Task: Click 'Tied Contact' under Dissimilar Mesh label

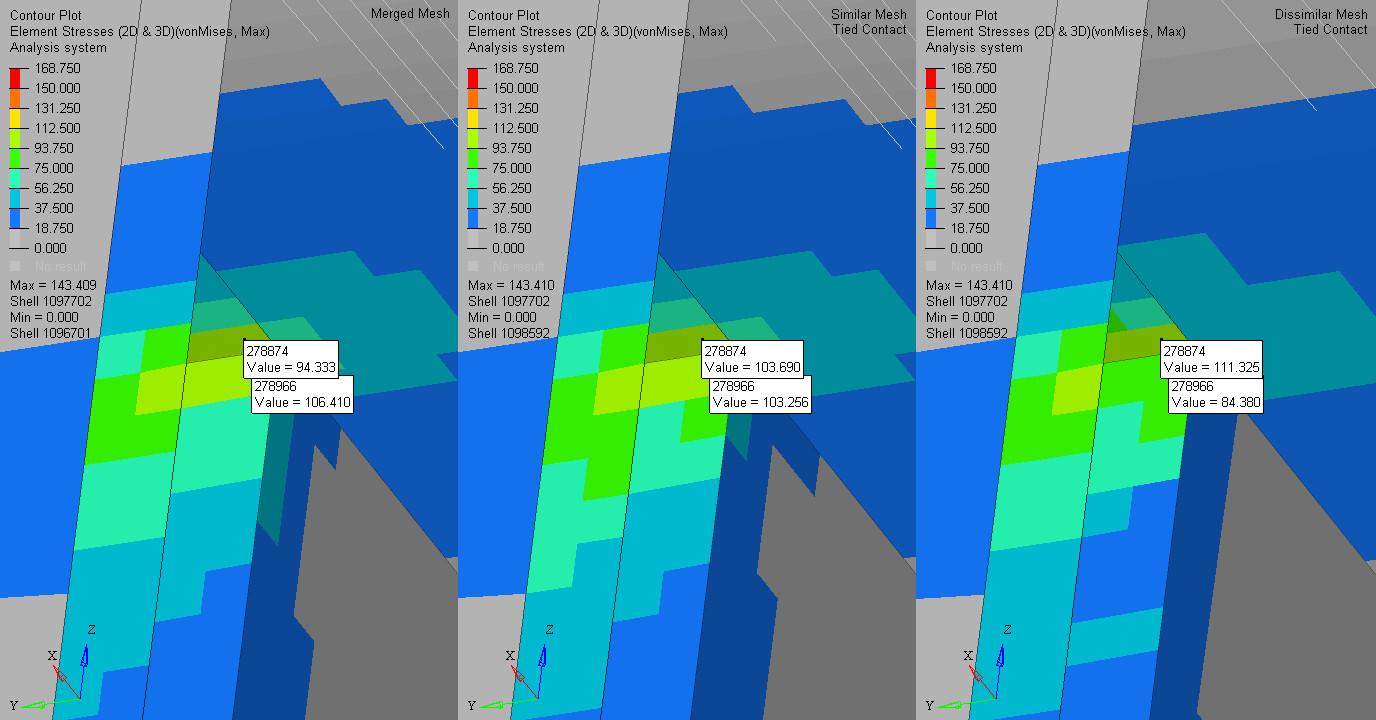Action: (x=1330, y=29)
